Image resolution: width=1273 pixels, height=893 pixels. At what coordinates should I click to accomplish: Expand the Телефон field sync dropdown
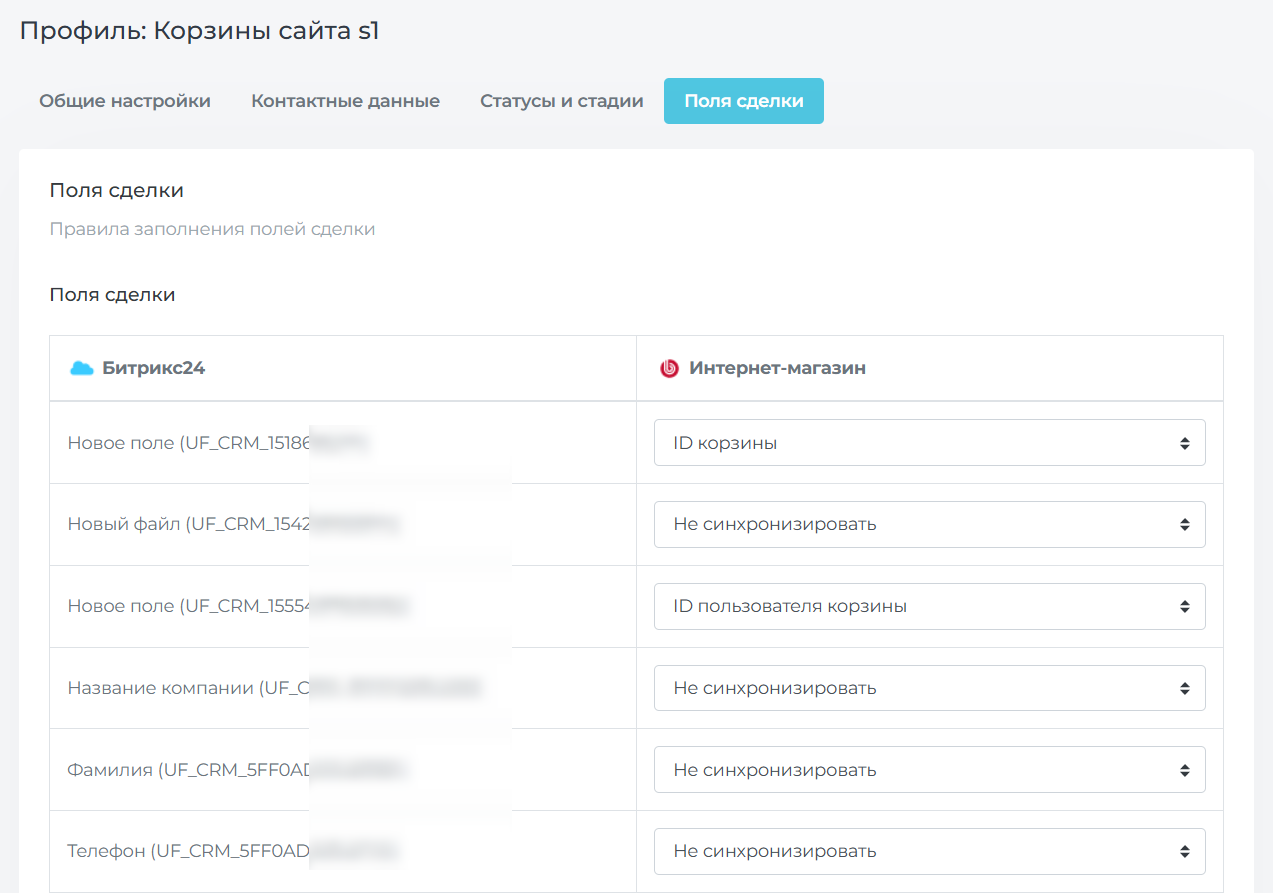click(x=929, y=852)
